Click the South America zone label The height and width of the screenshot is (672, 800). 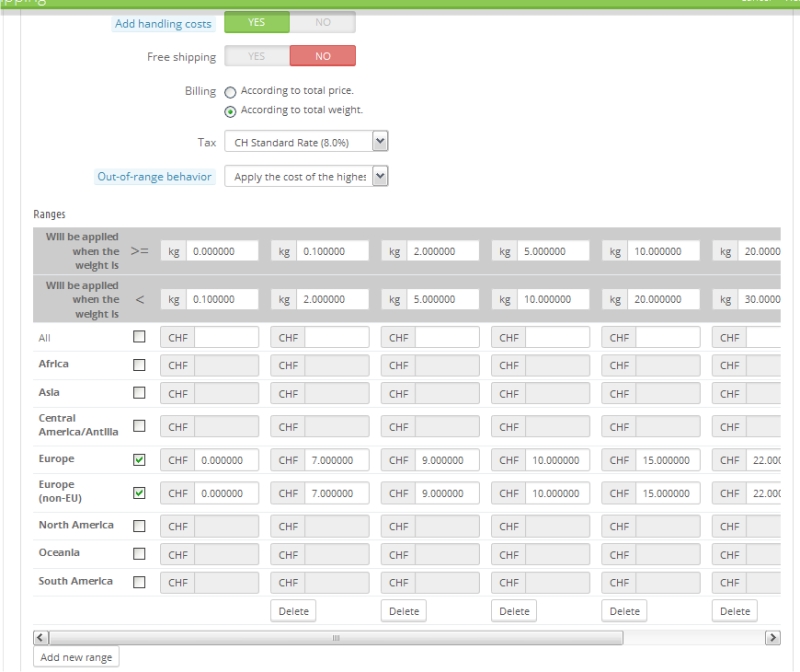pos(76,581)
